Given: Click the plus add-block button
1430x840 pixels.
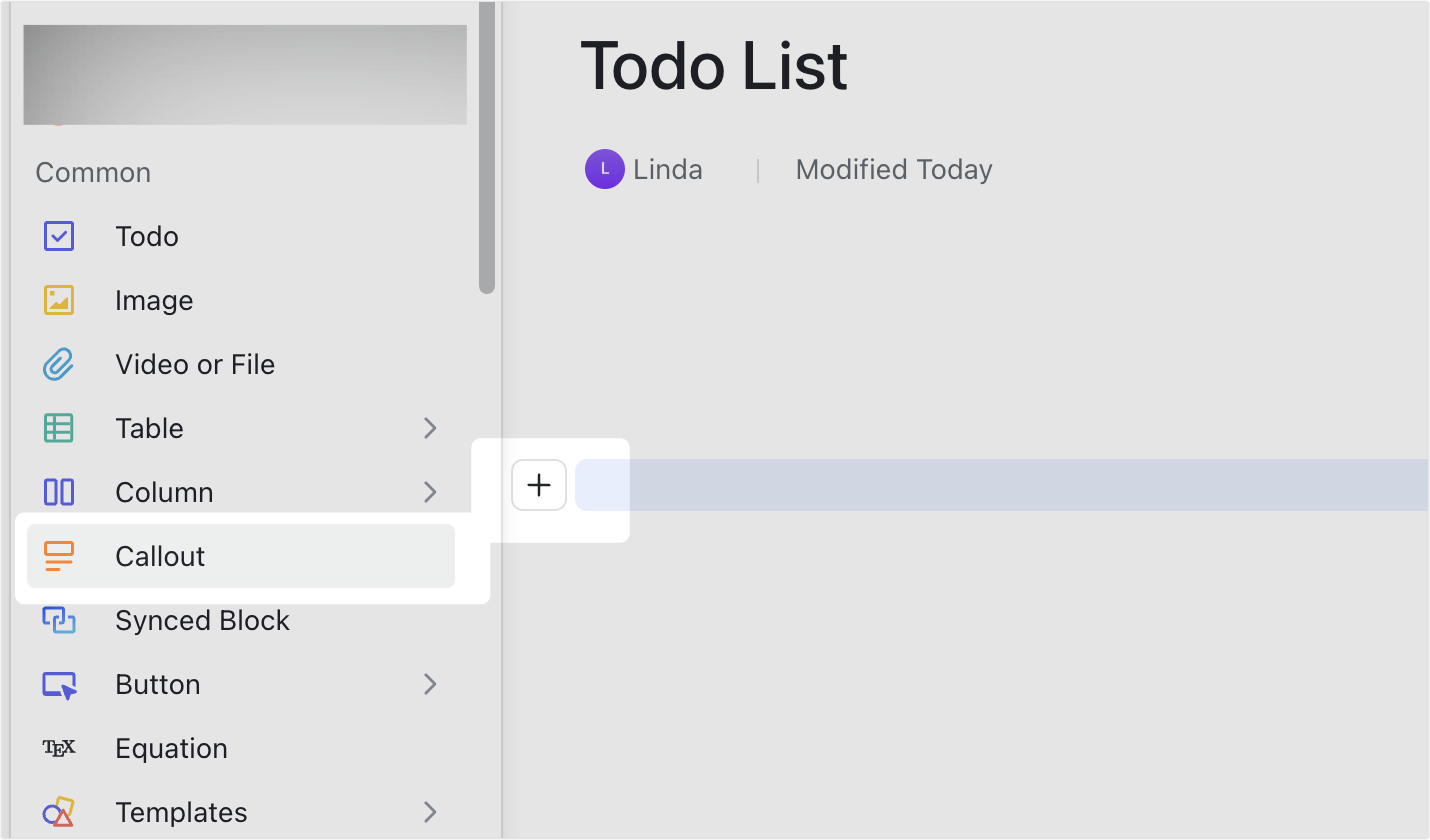Looking at the screenshot, I should click(539, 484).
